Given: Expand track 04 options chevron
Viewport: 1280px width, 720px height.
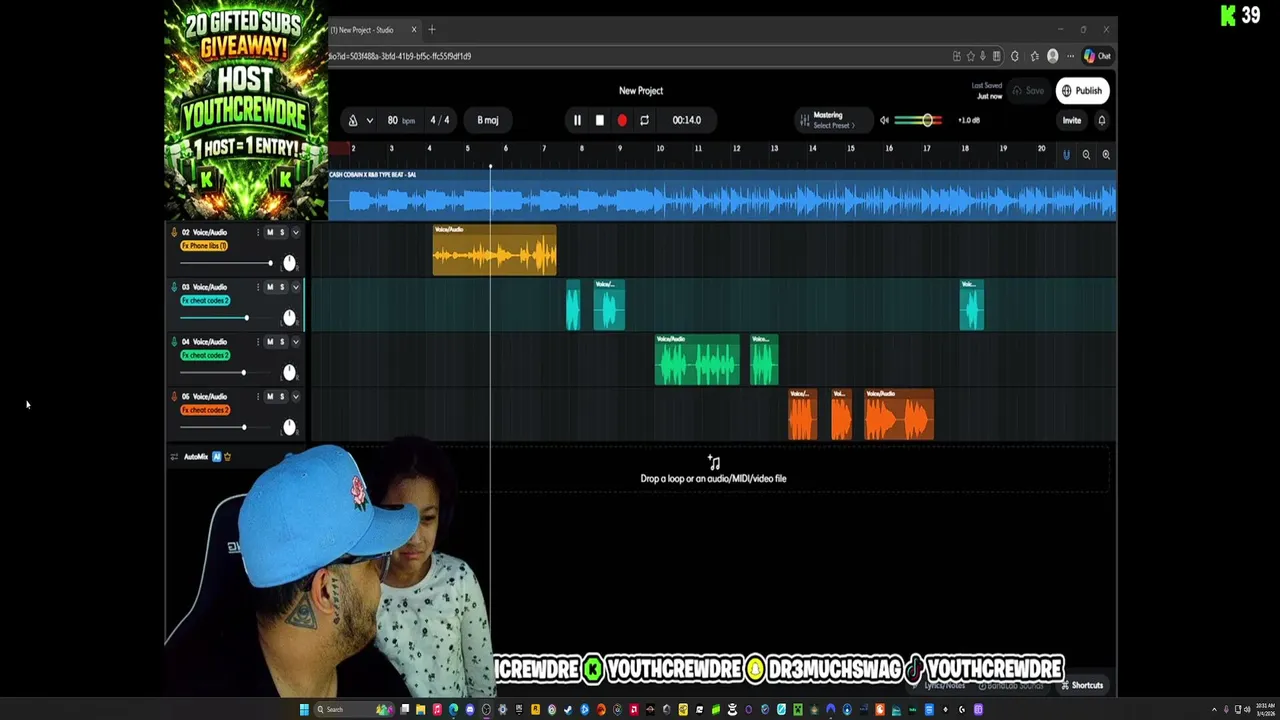Looking at the screenshot, I should (295, 342).
